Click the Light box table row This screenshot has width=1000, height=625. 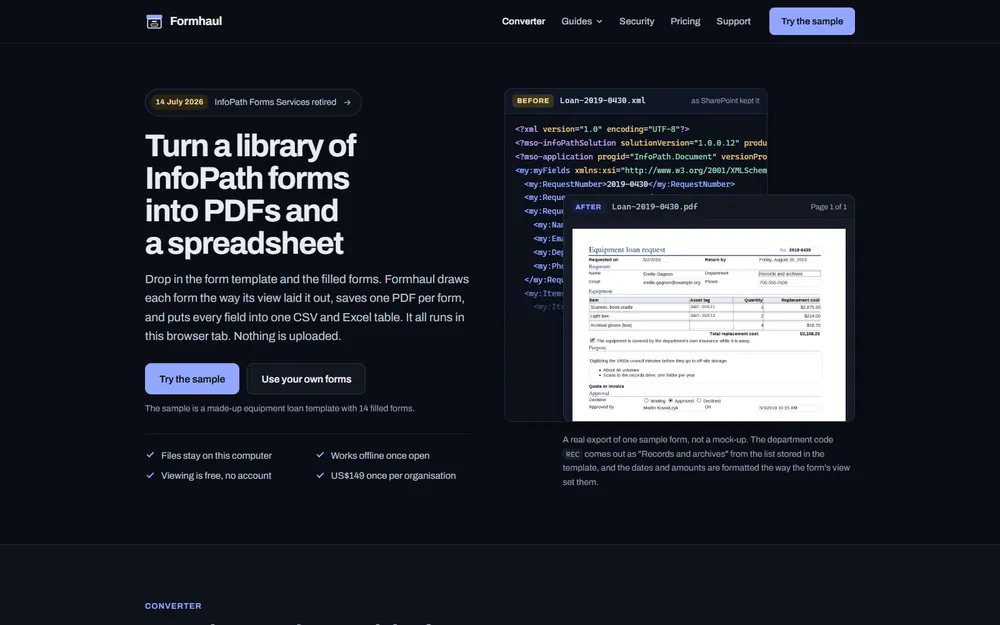pos(705,316)
